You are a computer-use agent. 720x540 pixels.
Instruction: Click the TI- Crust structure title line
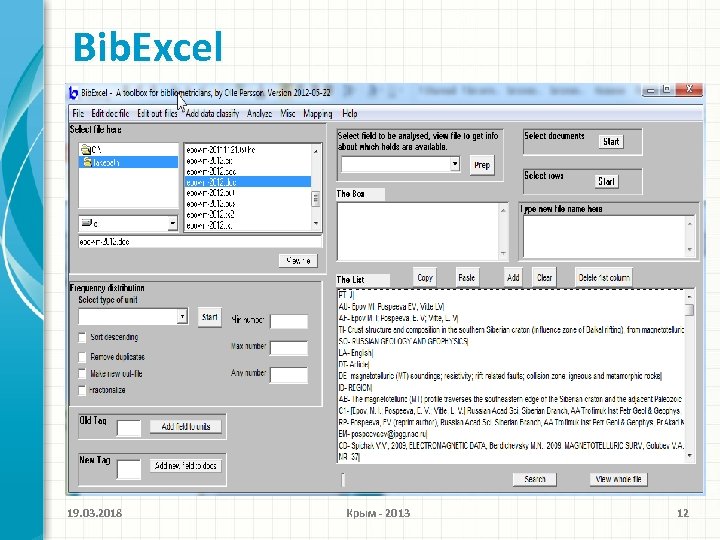tap(511, 330)
